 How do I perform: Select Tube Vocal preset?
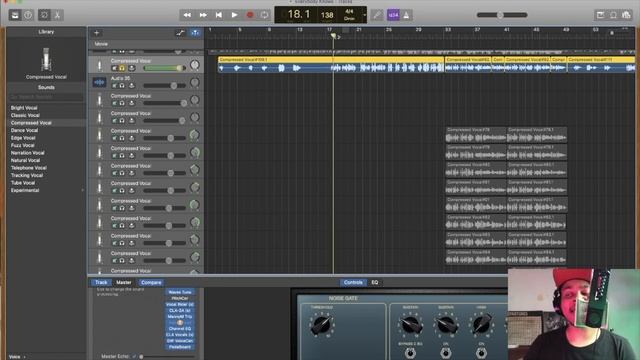click(23, 183)
